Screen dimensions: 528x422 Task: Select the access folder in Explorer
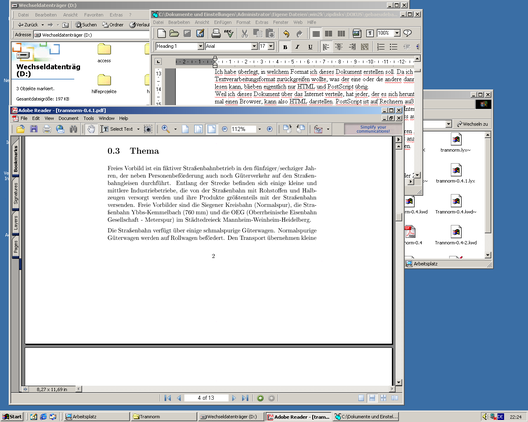[x=104, y=53]
